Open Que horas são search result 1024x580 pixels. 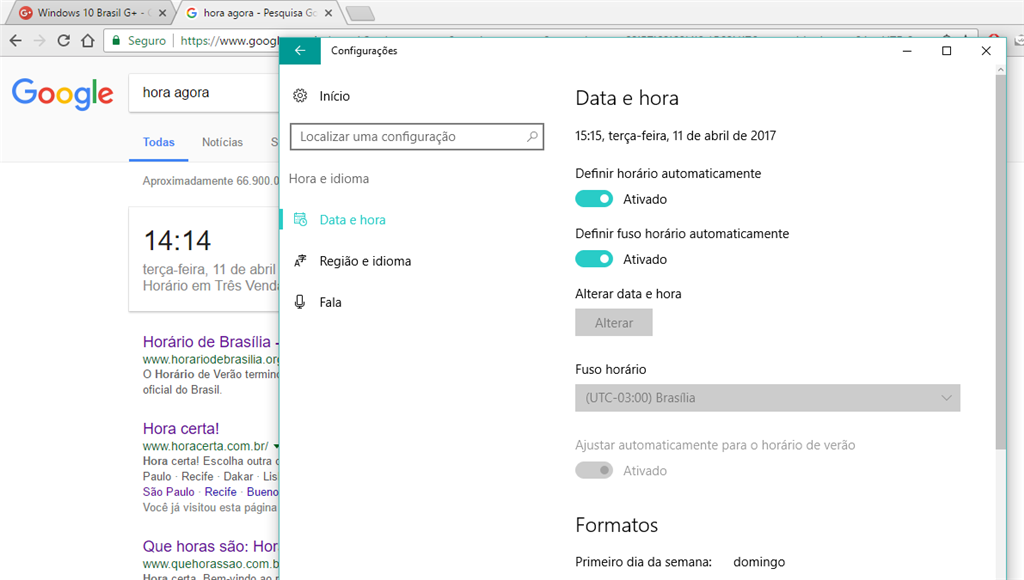tap(210, 546)
